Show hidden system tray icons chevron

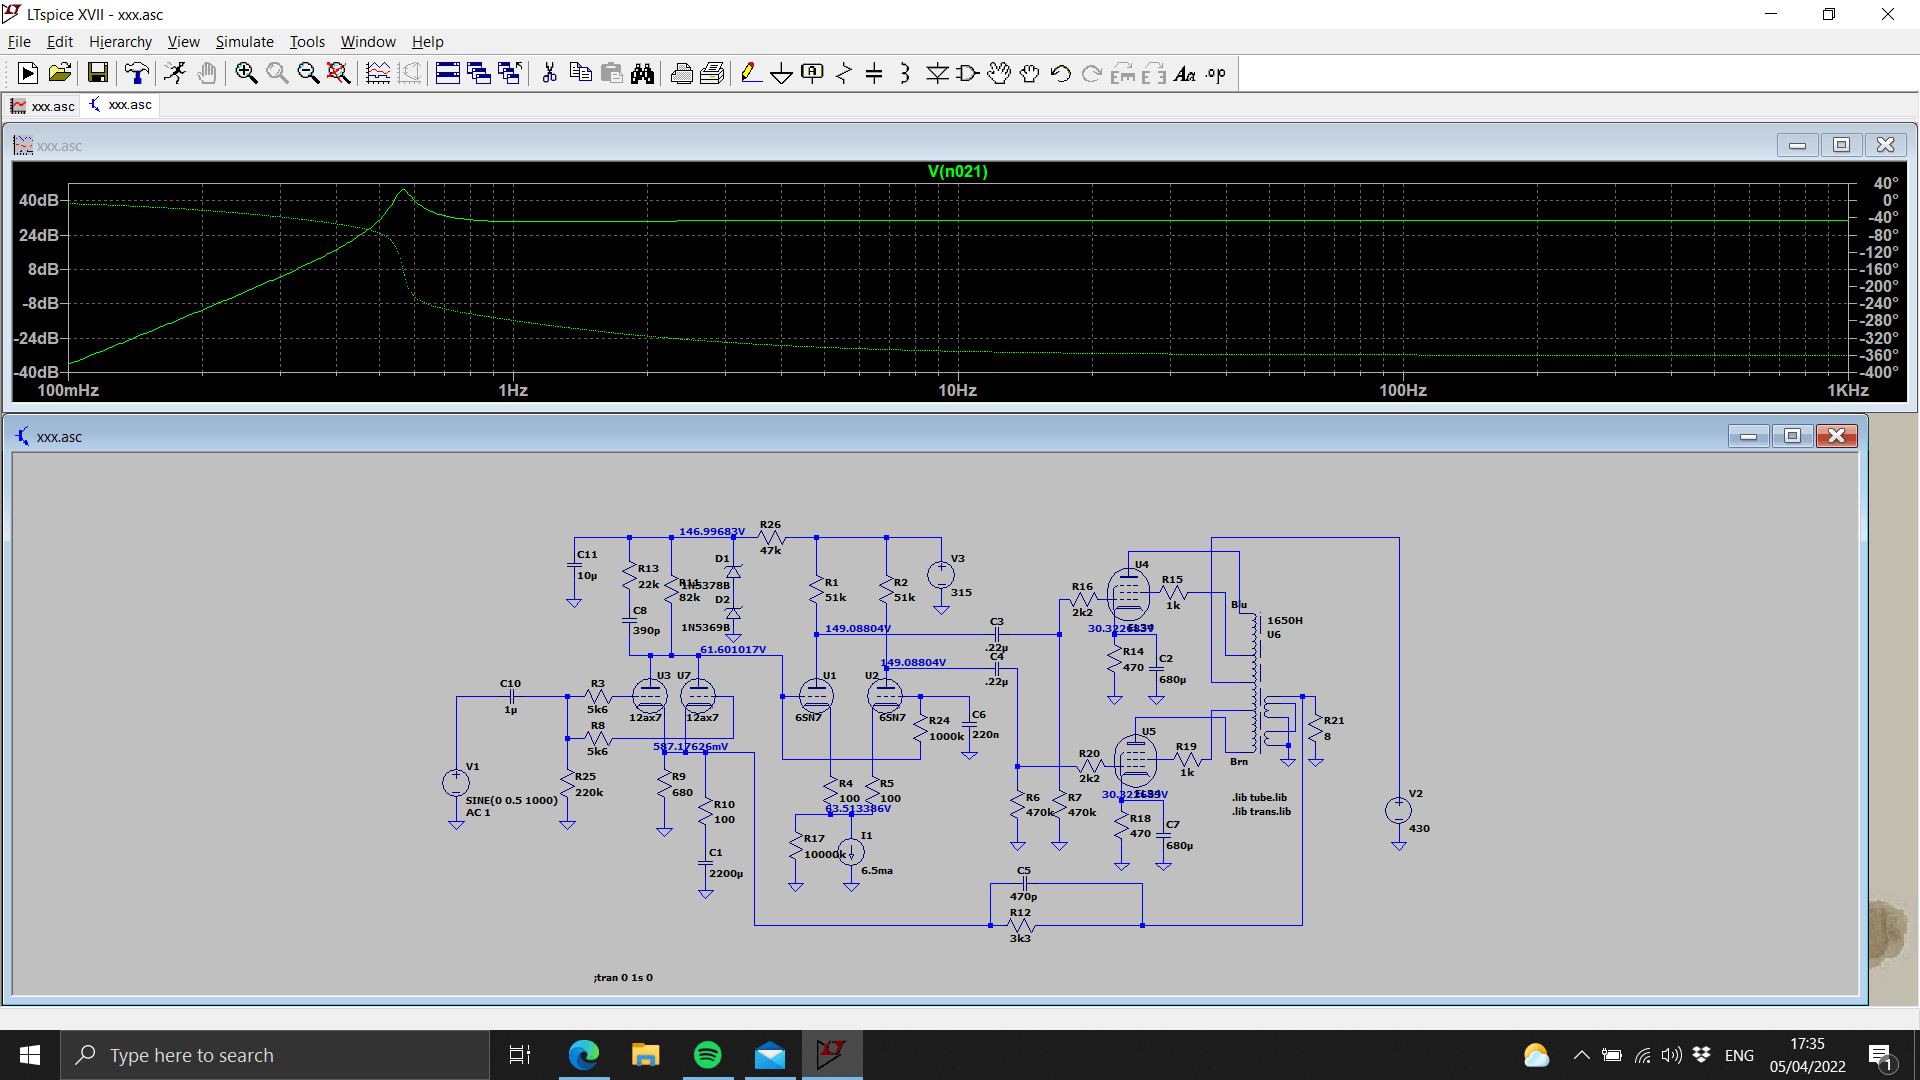point(1581,1055)
